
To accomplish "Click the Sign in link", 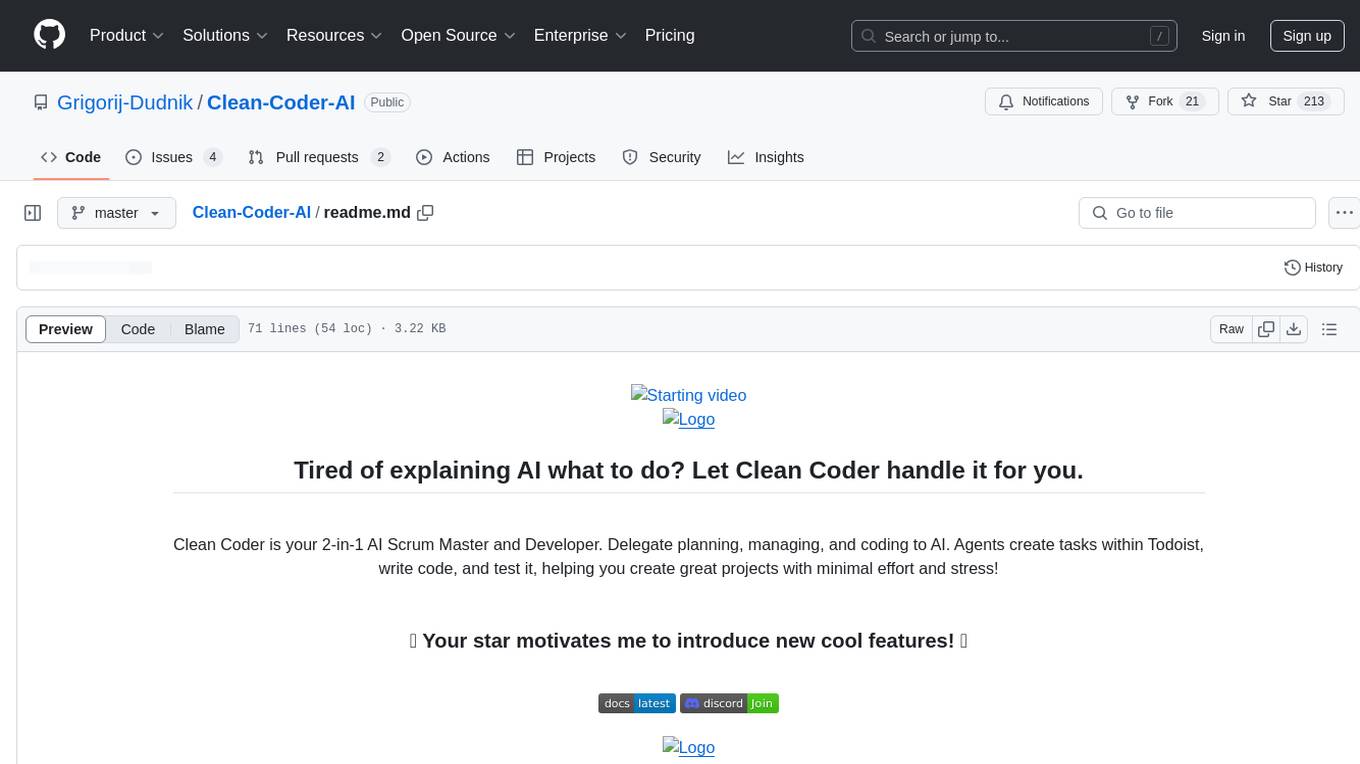I will [1223, 36].
